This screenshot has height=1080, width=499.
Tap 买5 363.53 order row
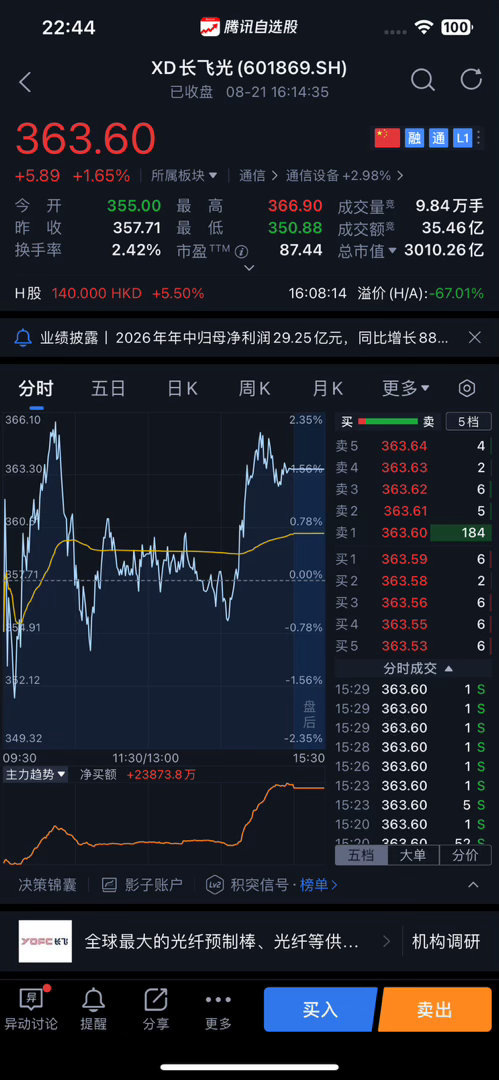414,646
